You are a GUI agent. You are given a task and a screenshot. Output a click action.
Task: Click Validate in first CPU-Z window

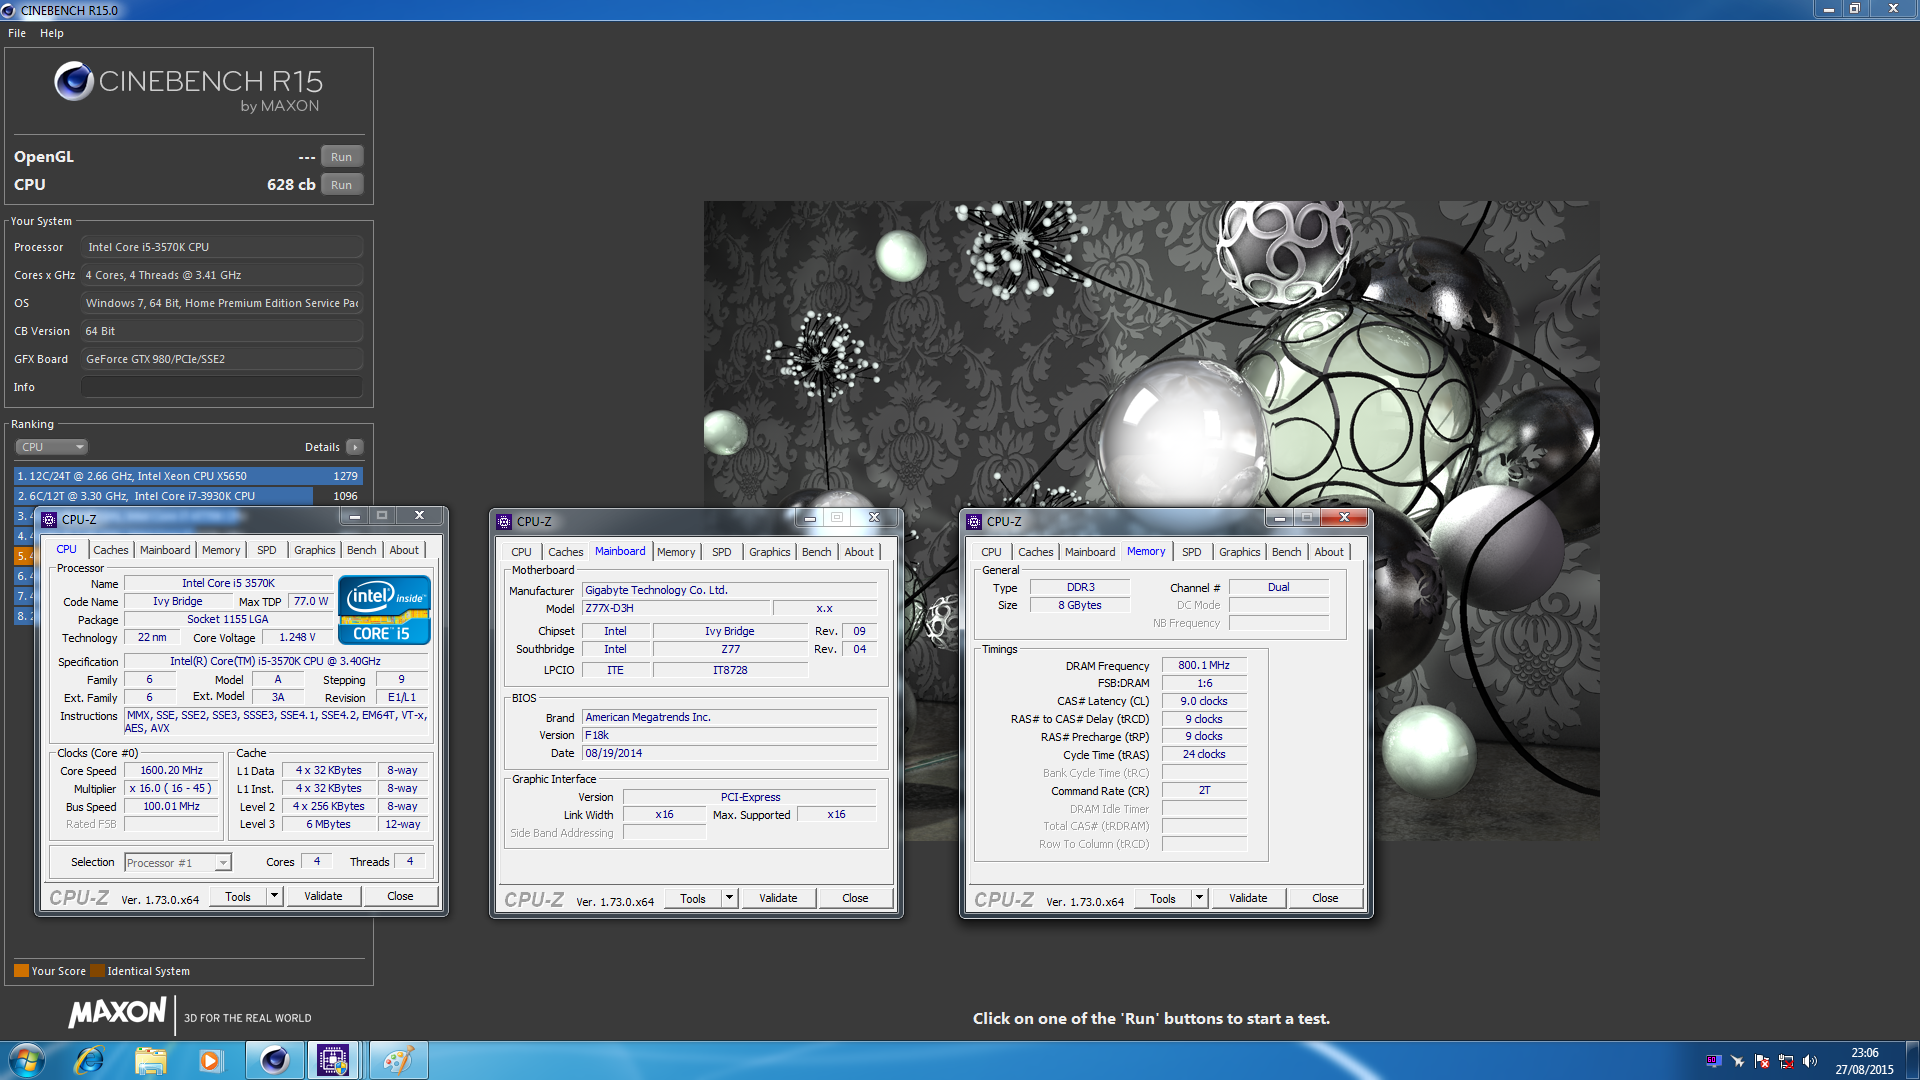point(323,896)
